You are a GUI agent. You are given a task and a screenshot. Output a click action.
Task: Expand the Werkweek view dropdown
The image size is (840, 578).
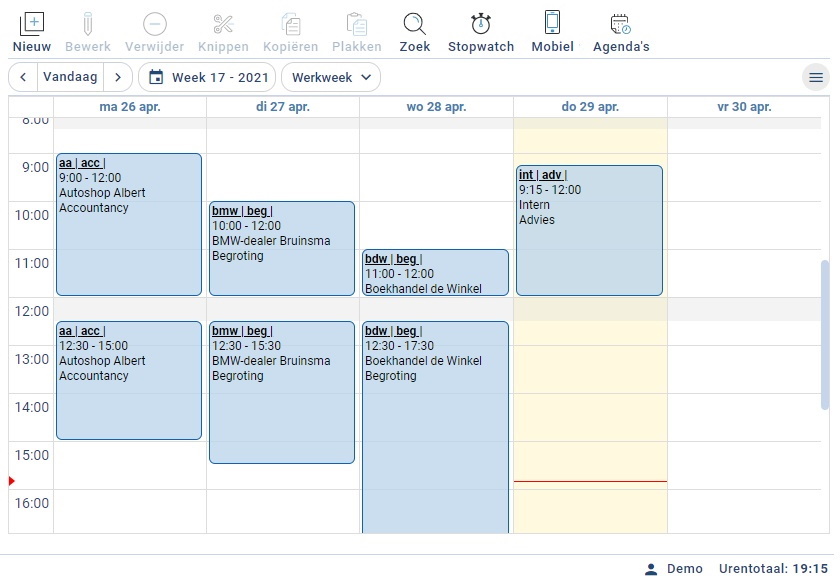coord(331,77)
